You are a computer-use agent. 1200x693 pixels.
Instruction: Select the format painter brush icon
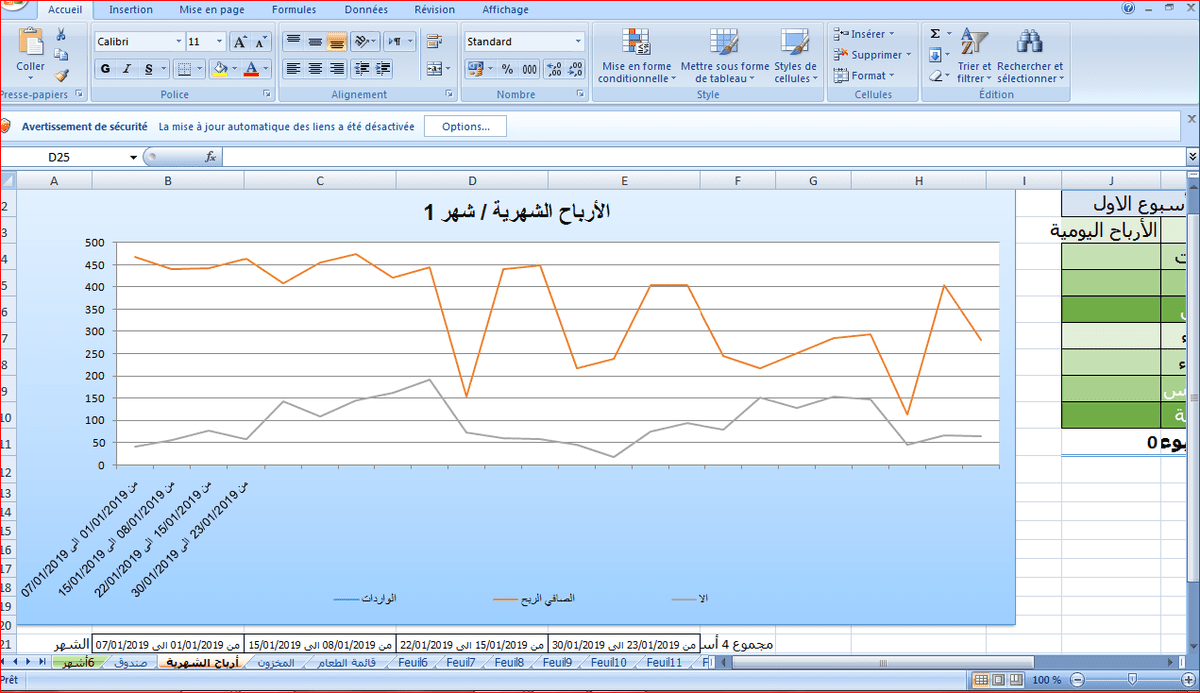click(x=61, y=75)
